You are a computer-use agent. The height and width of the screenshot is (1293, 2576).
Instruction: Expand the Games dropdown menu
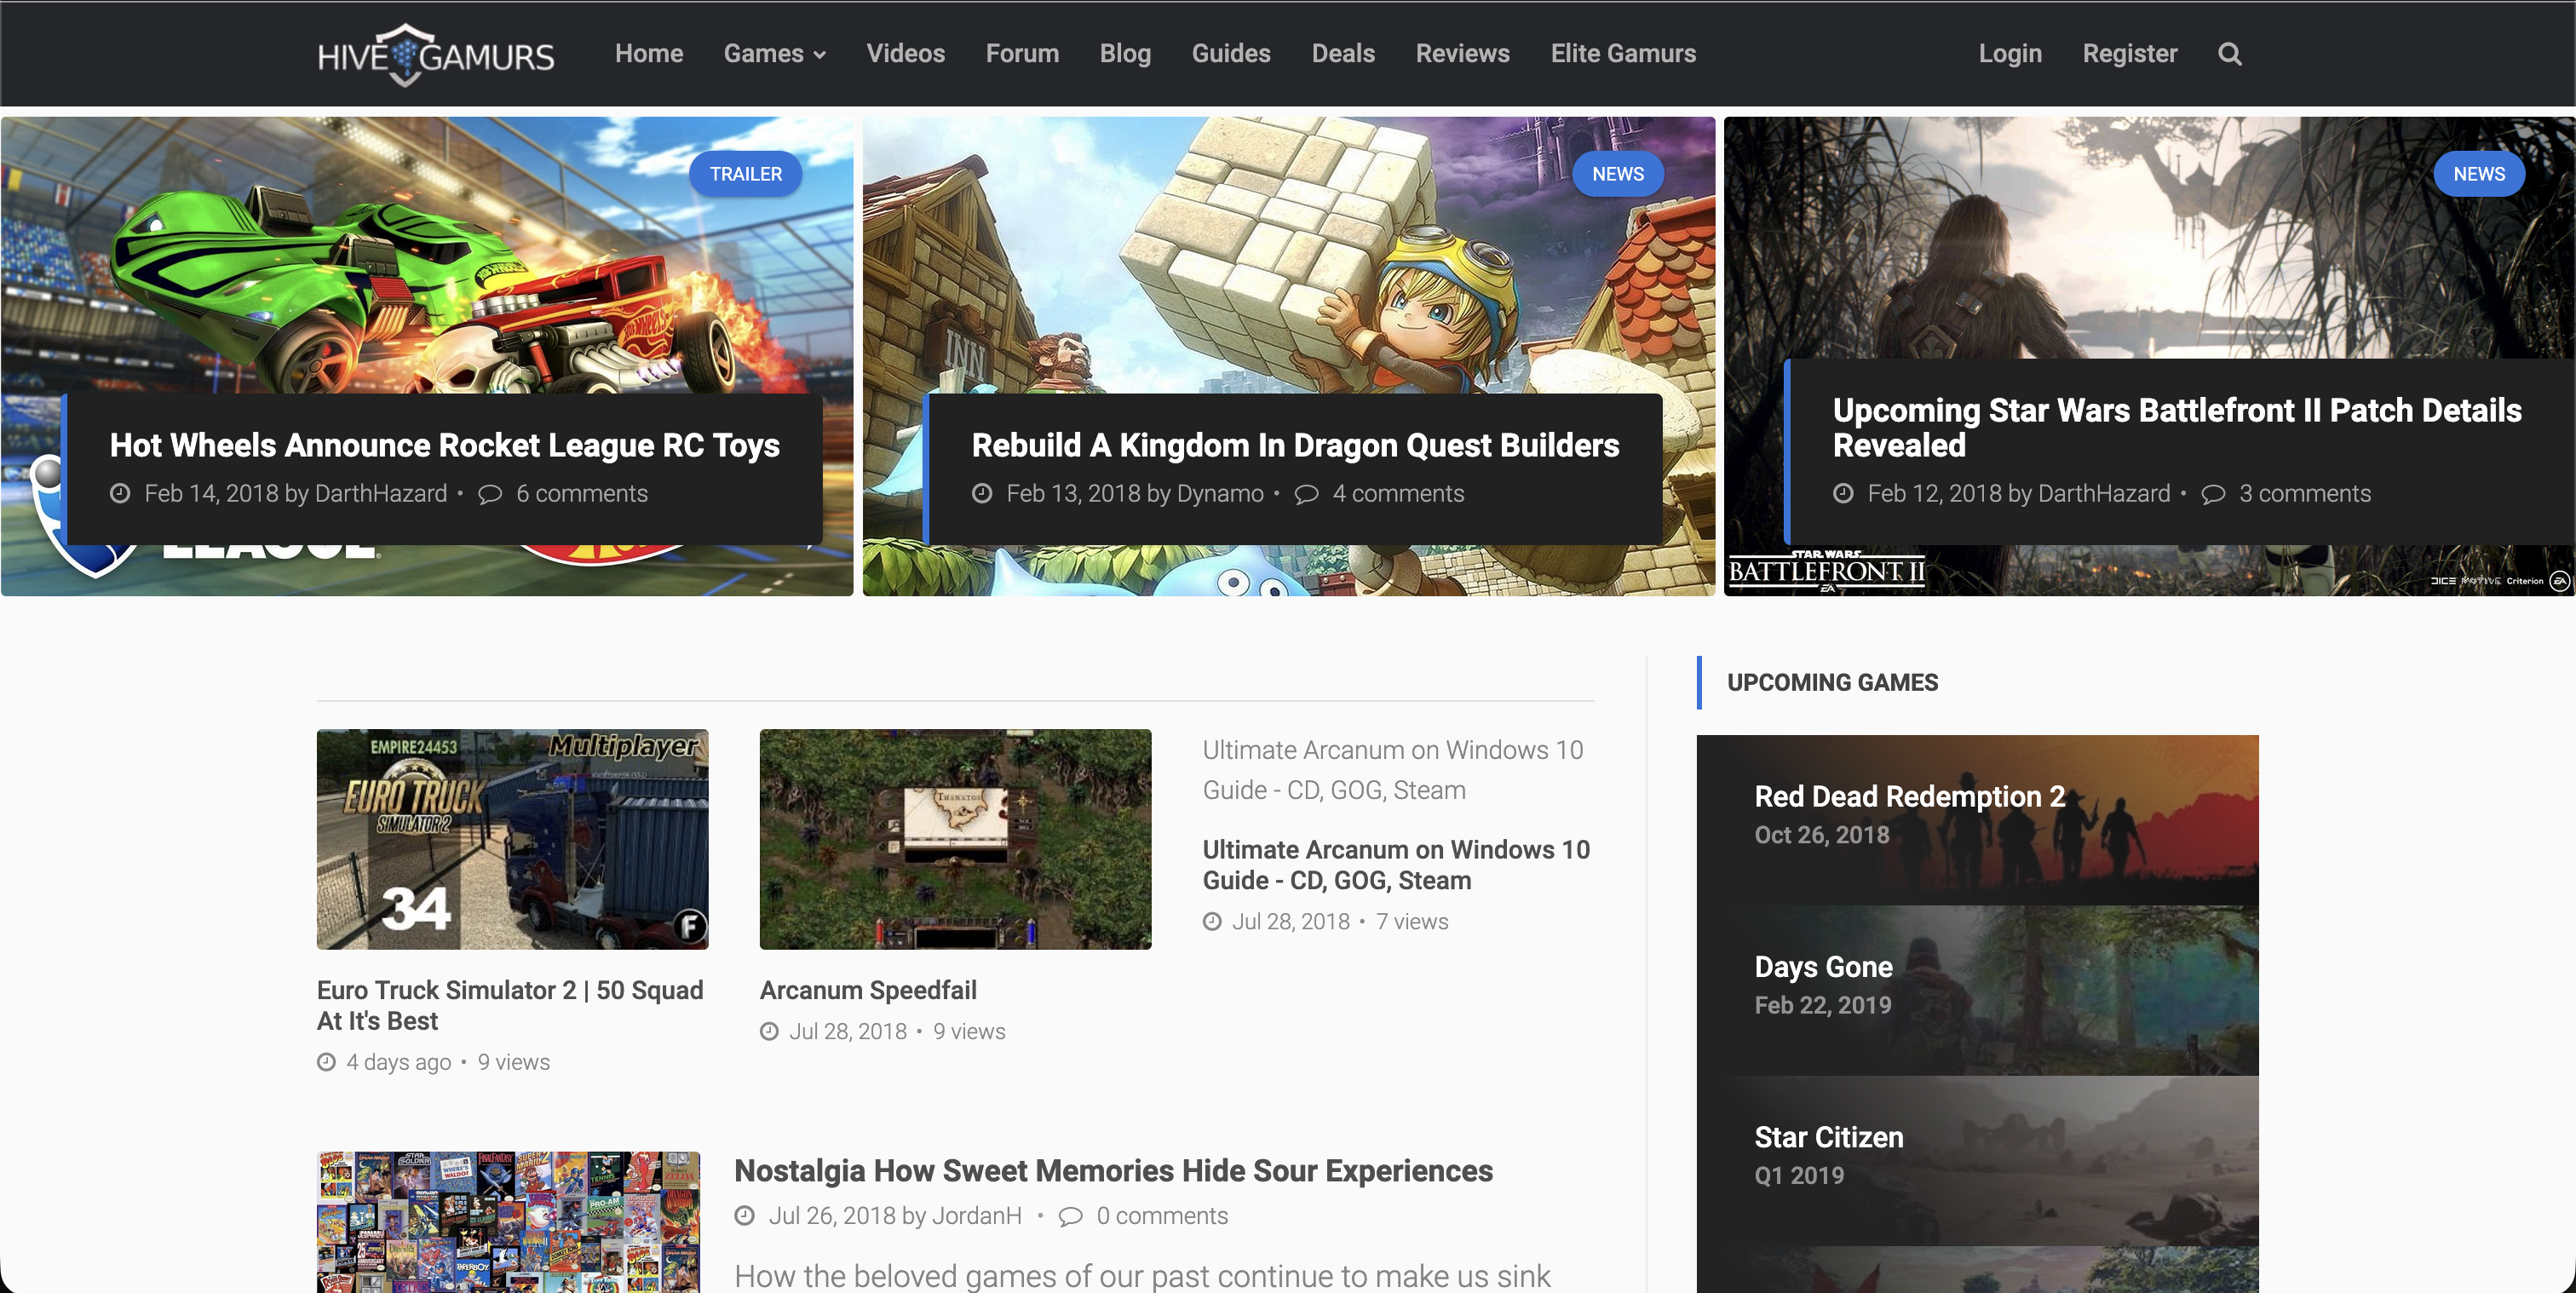(774, 54)
